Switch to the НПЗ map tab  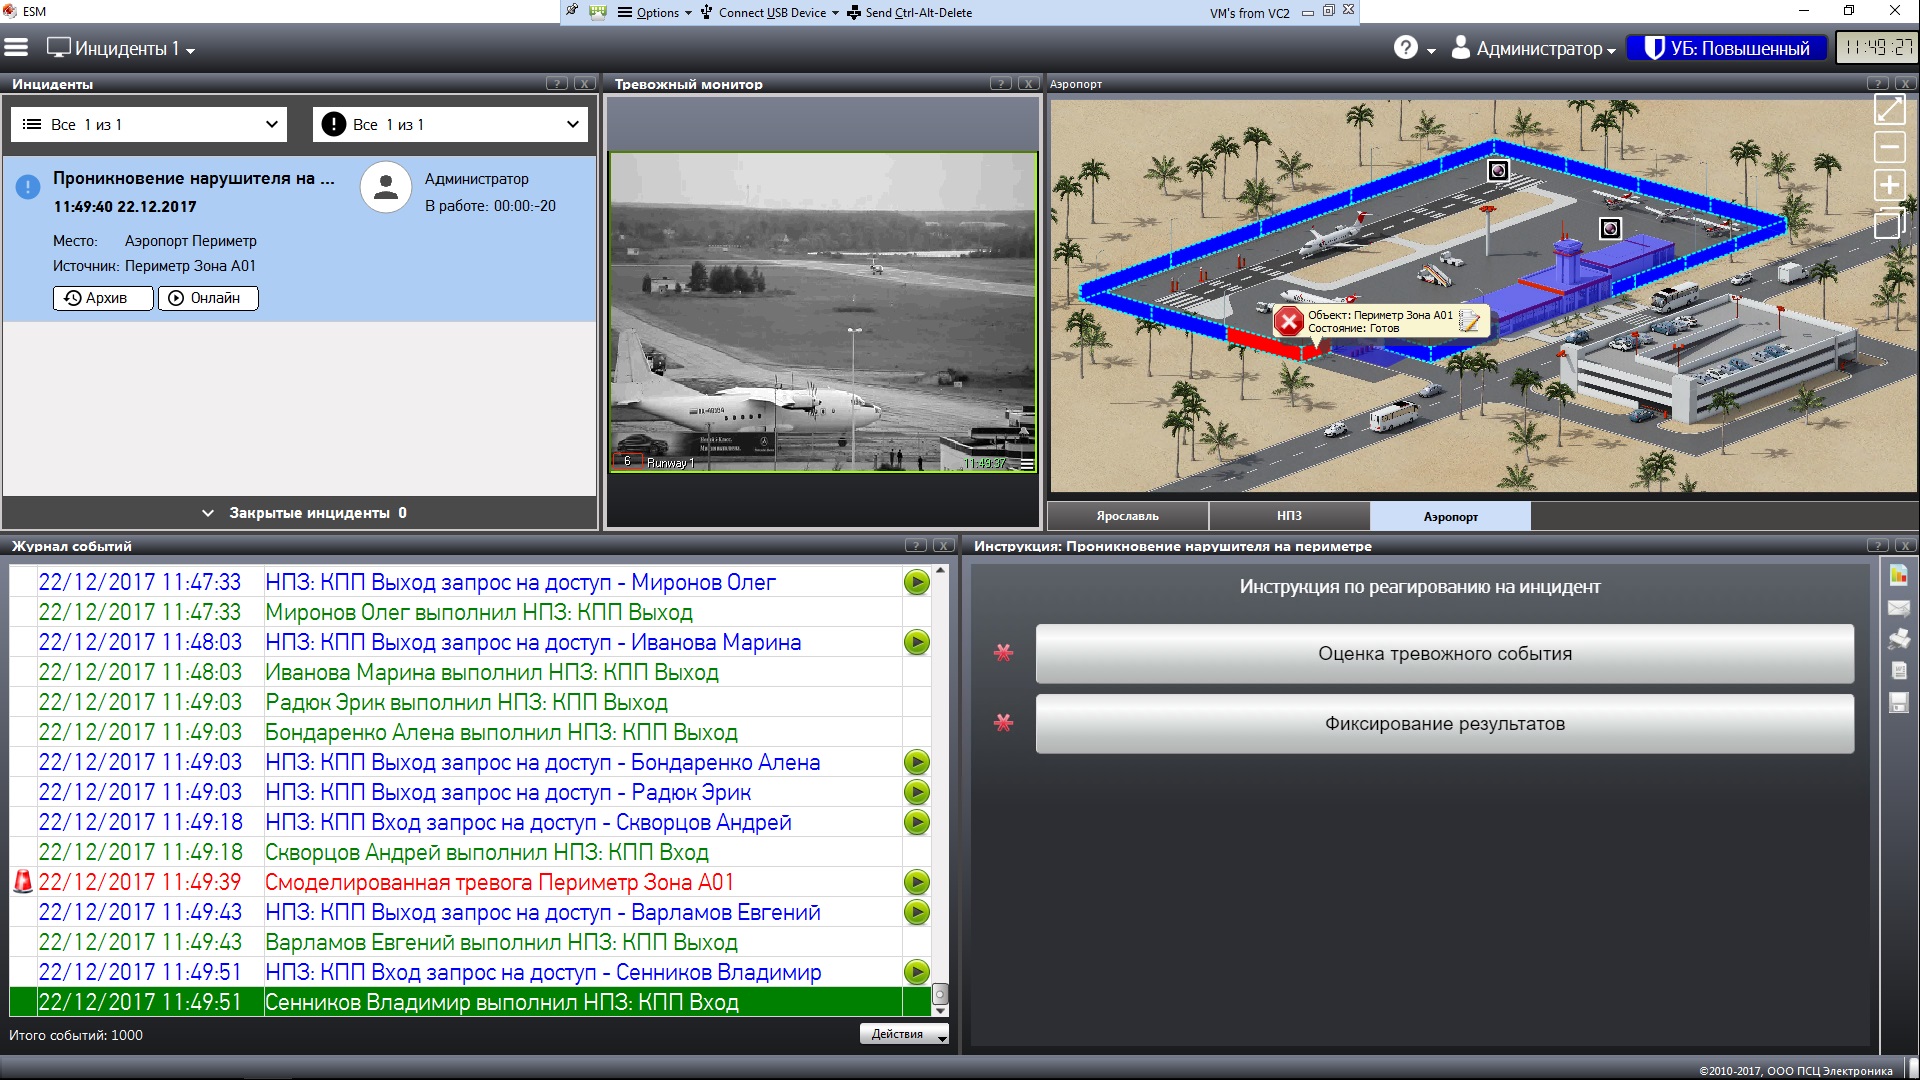click(x=1289, y=516)
